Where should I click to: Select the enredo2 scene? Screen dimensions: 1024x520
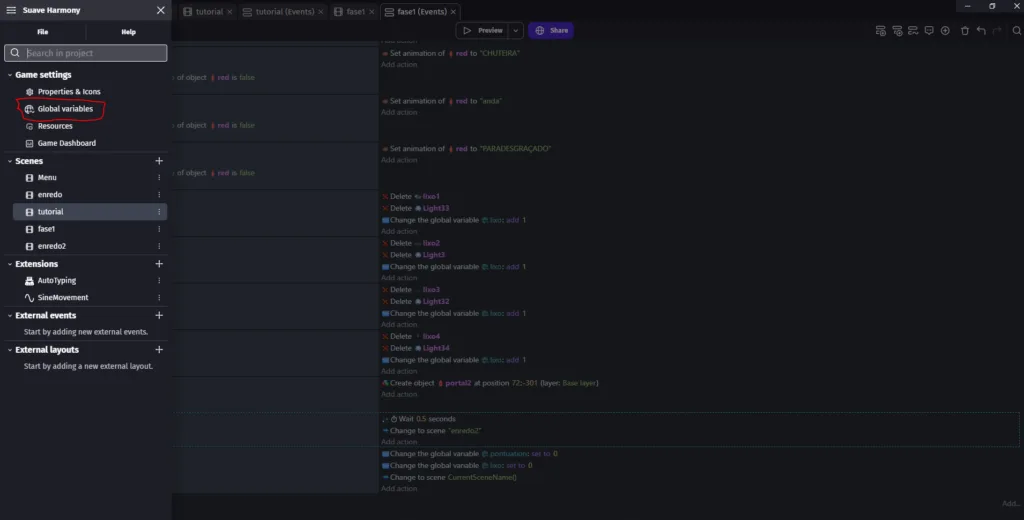(52, 246)
